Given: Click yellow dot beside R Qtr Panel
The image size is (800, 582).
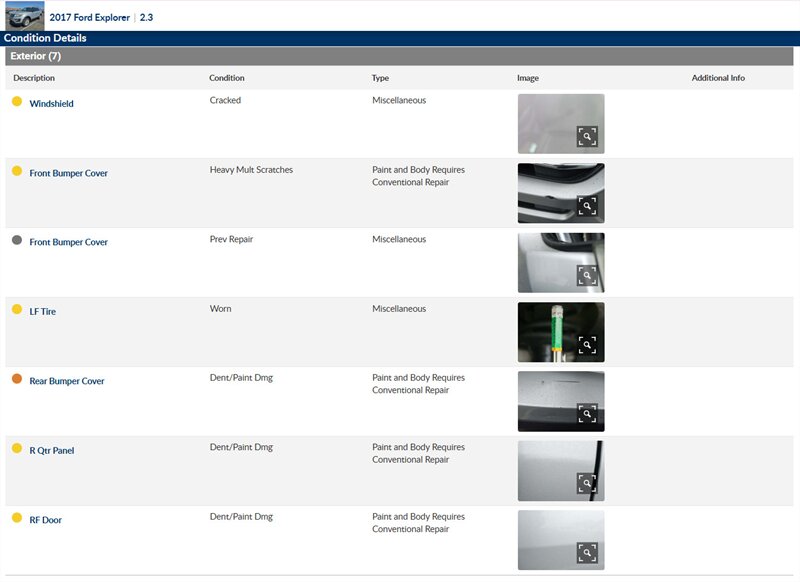Looking at the screenshot, I should pyautogui.click(x=17, y=448).
